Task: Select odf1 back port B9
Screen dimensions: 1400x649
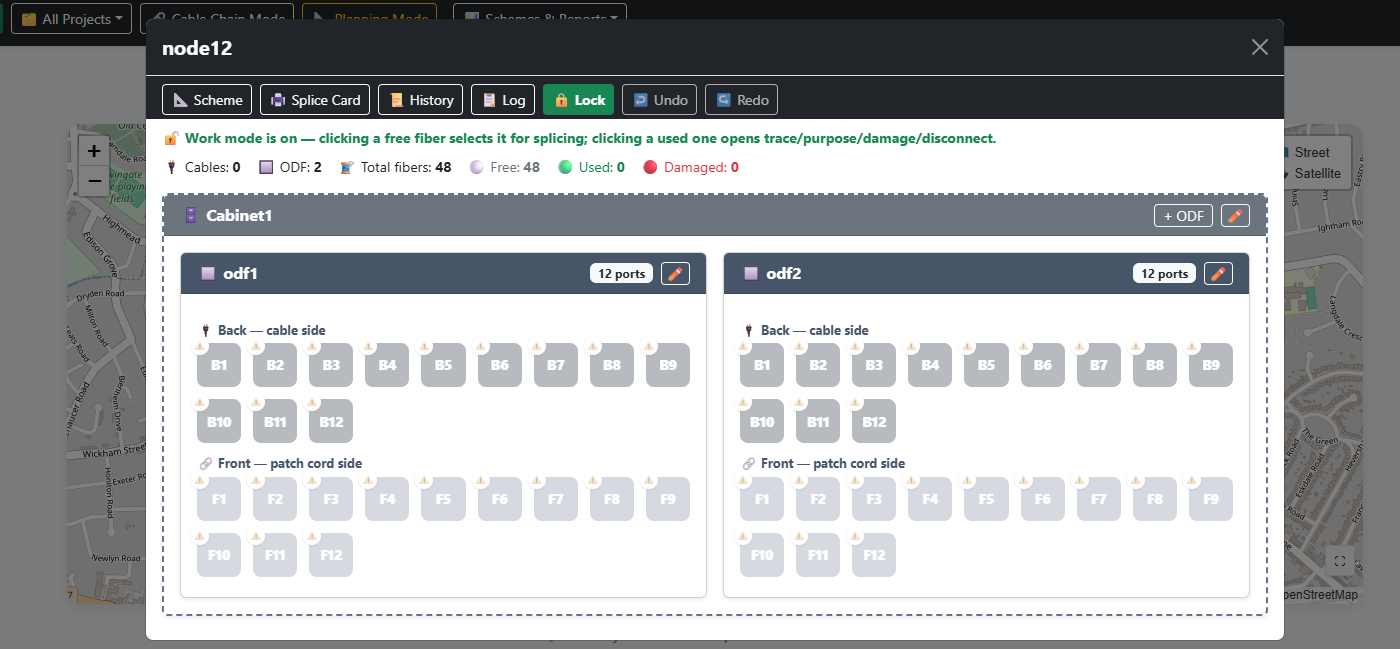Action: click(x=668, y=365)
